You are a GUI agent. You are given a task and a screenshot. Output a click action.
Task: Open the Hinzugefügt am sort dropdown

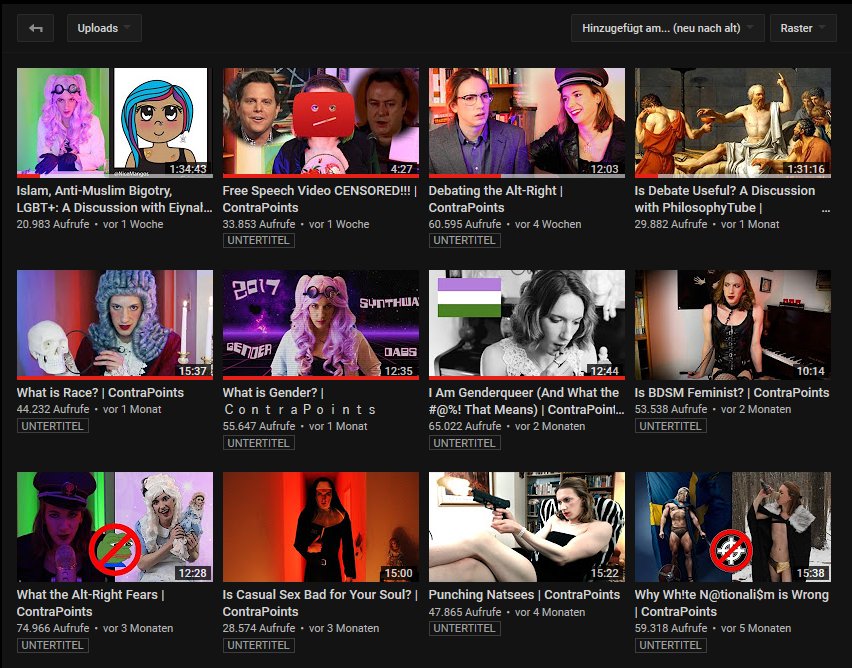[667, 28]
